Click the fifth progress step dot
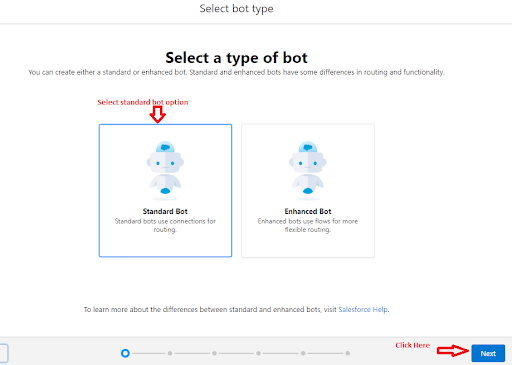This screenshot has height=365, width=512. coord(303,353)
